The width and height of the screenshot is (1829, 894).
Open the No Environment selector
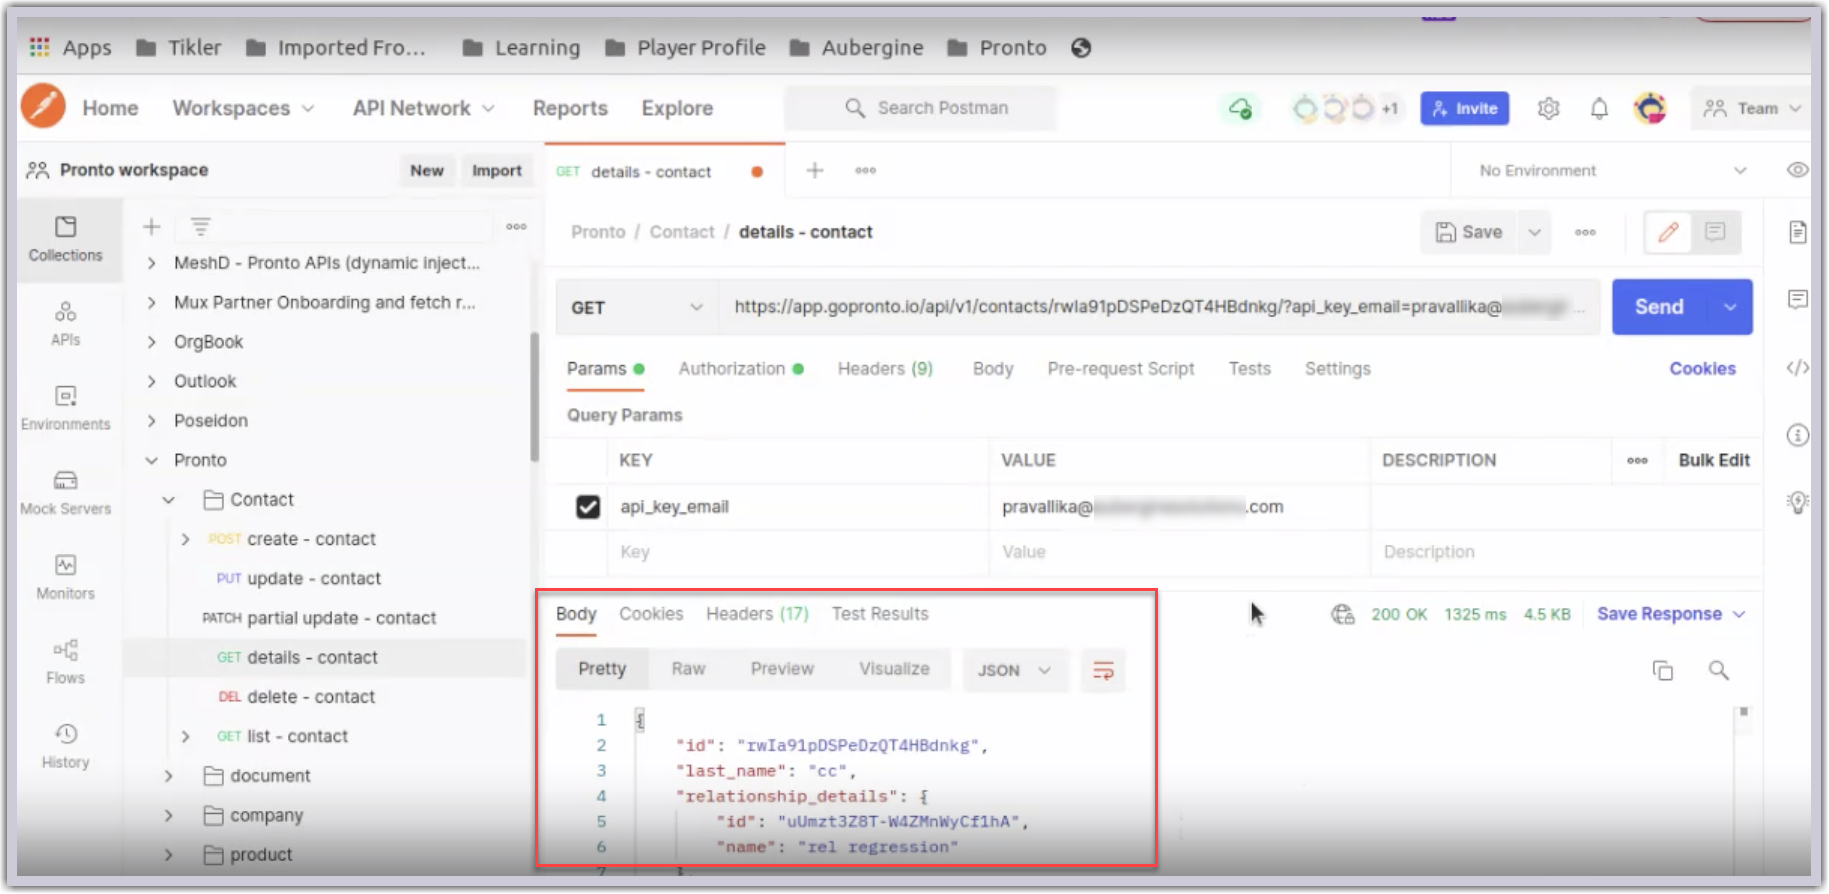click(1612, 170)
